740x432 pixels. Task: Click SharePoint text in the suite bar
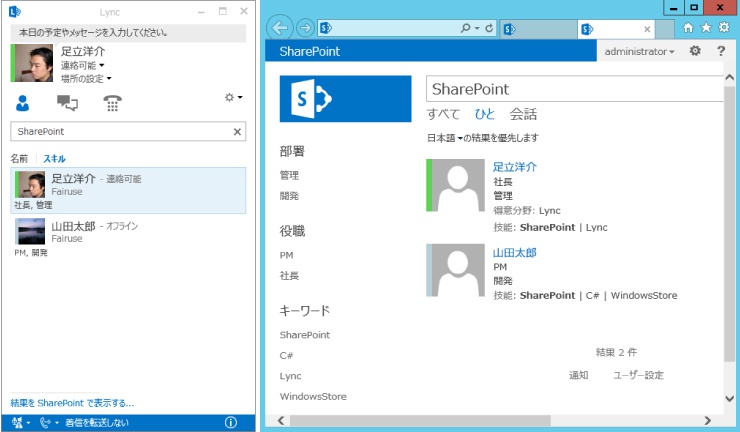310,51
